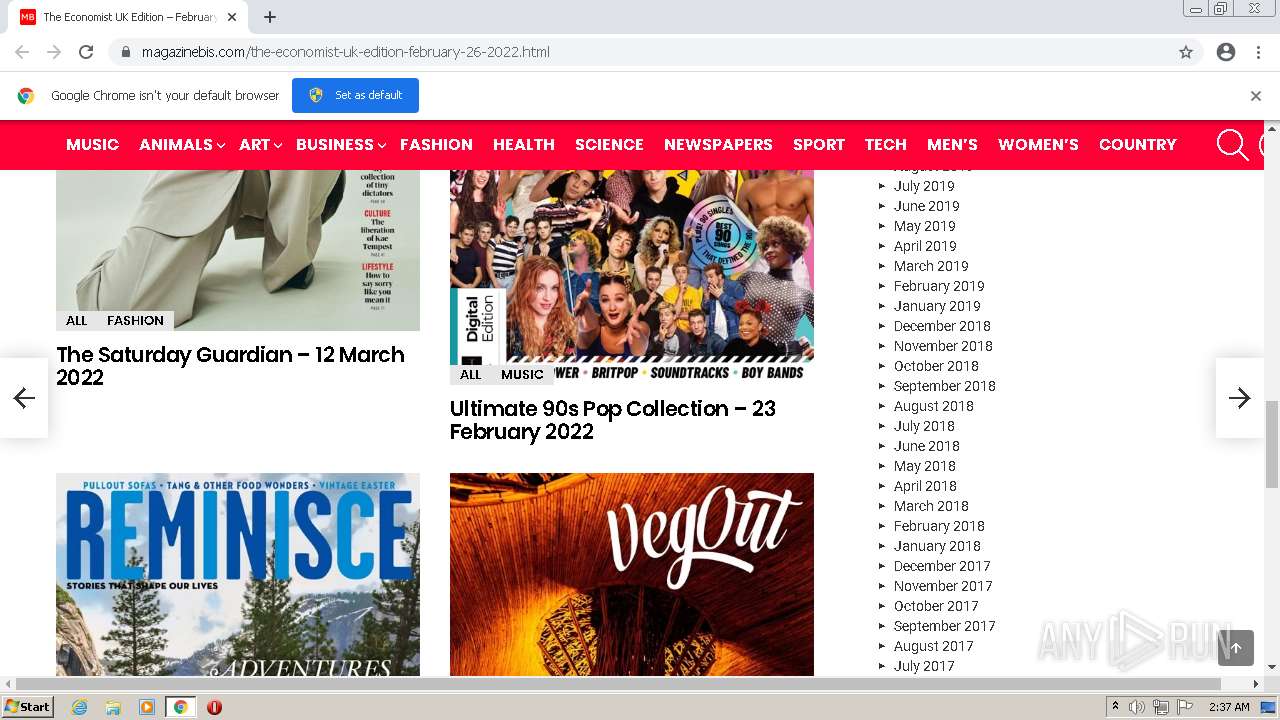Screen dimensions: 1280x720
Task: View site information via padlock icon
Action: [x=125, y=52]
